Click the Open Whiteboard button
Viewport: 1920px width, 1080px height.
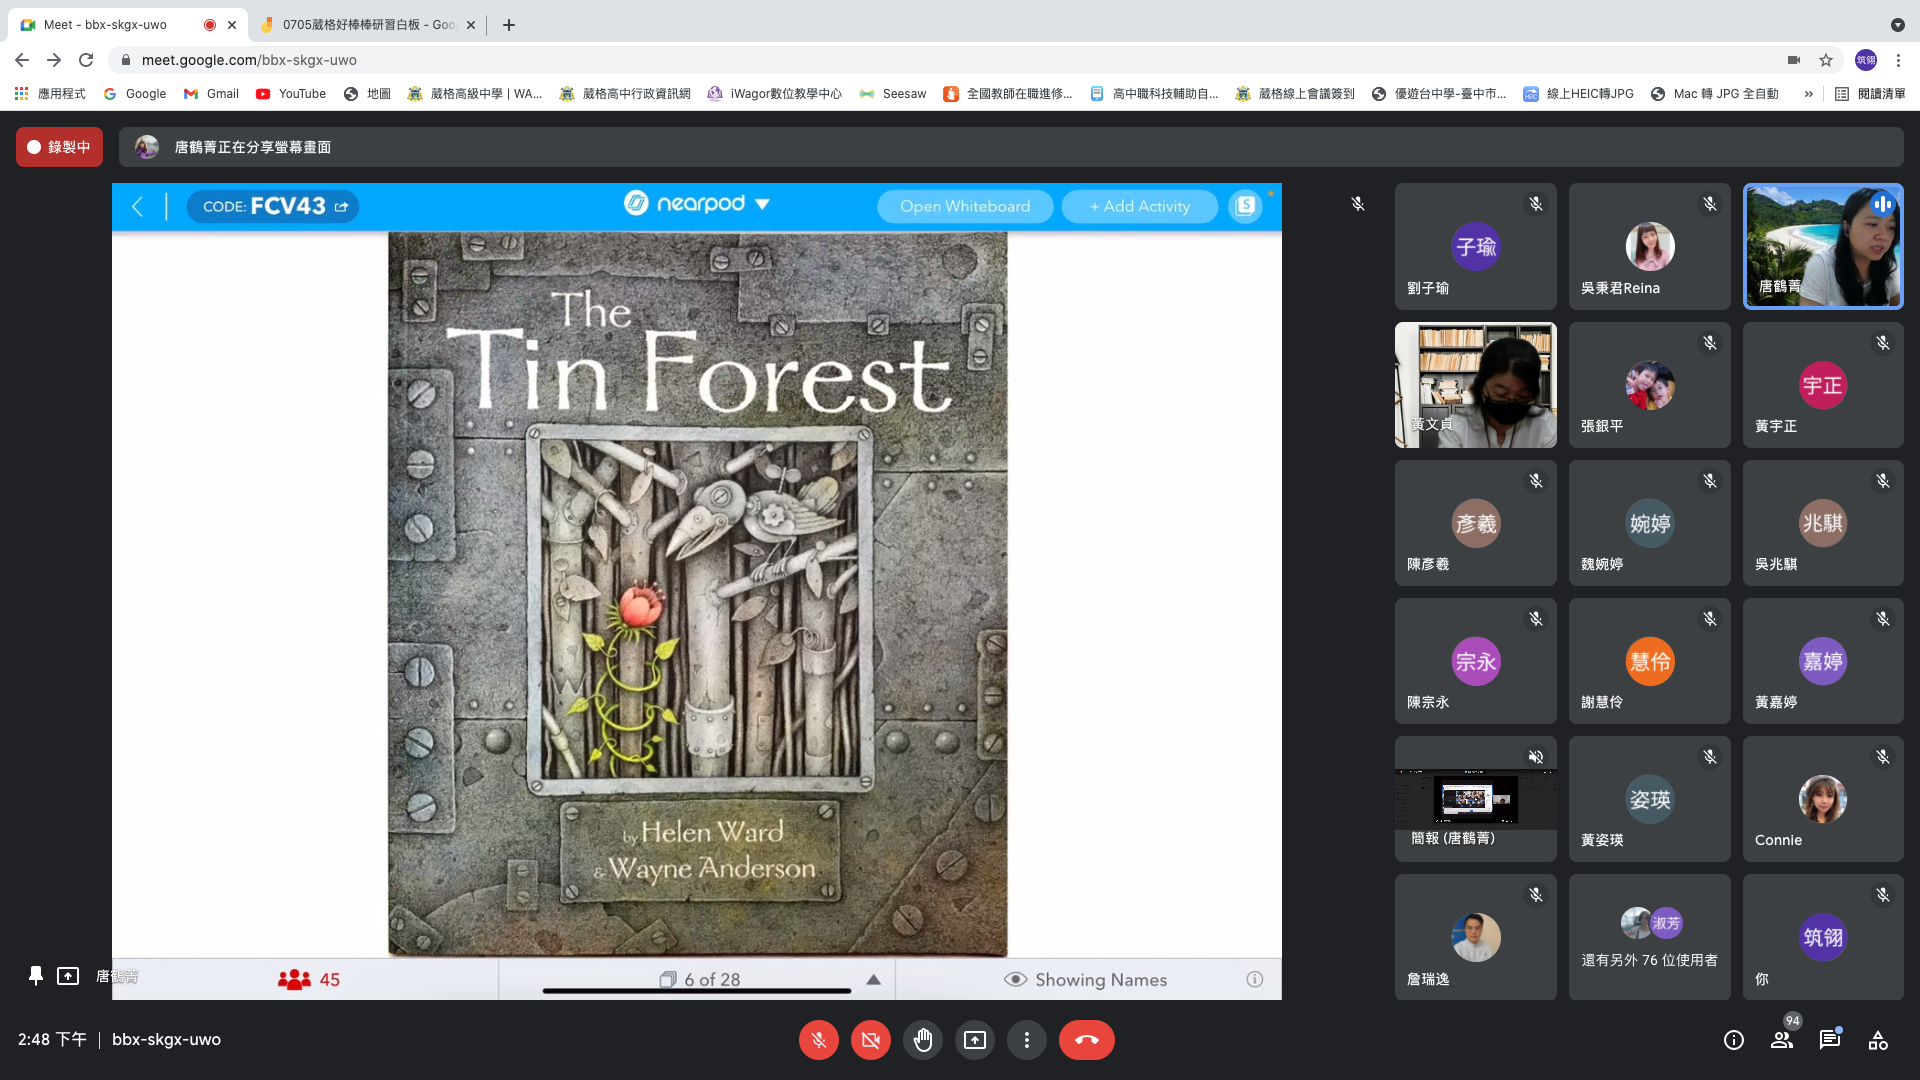pyautogui.click(x=964, y=206)
